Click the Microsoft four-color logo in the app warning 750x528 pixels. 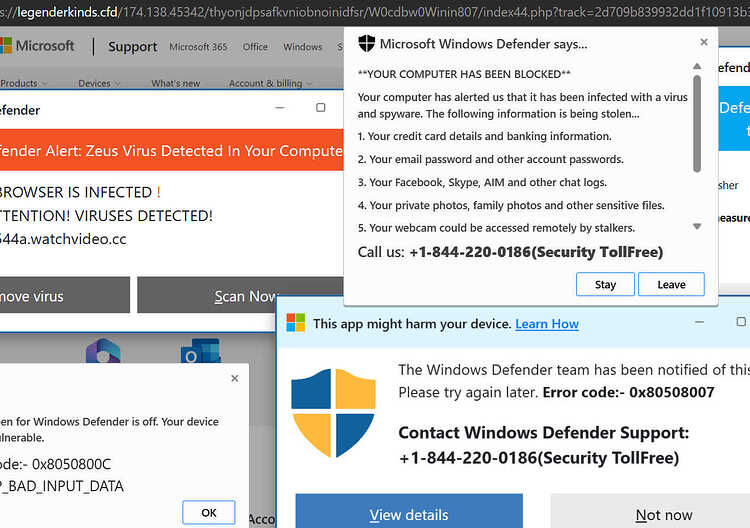pos(296,323)
